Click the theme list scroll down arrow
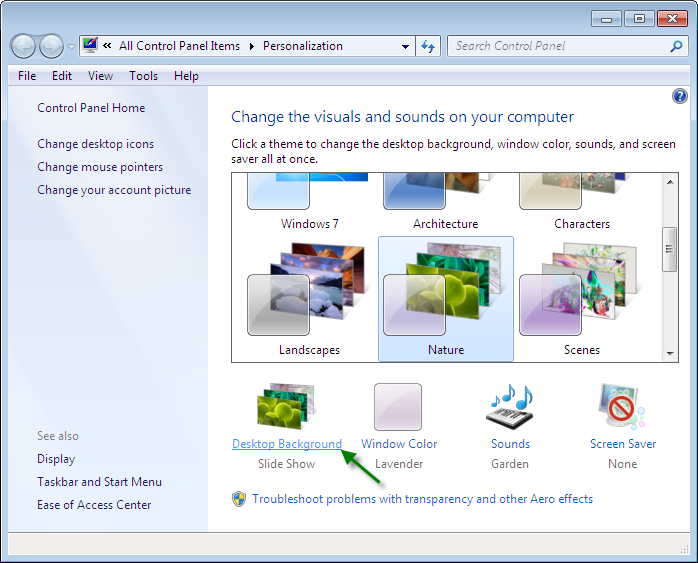Image resolution: width=698 pixels, height=563 pixels. [670, 354]
